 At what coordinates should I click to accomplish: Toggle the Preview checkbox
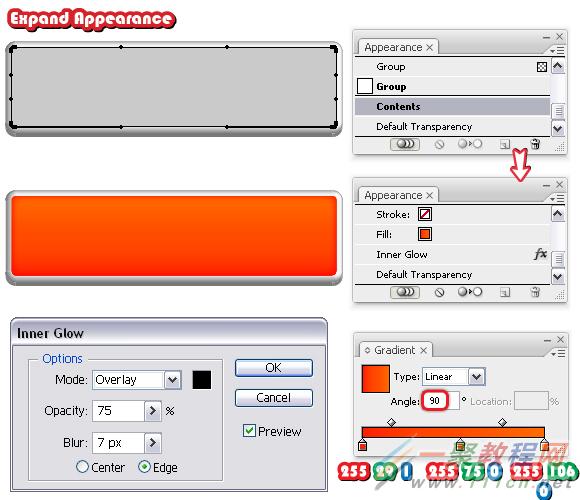249,430
